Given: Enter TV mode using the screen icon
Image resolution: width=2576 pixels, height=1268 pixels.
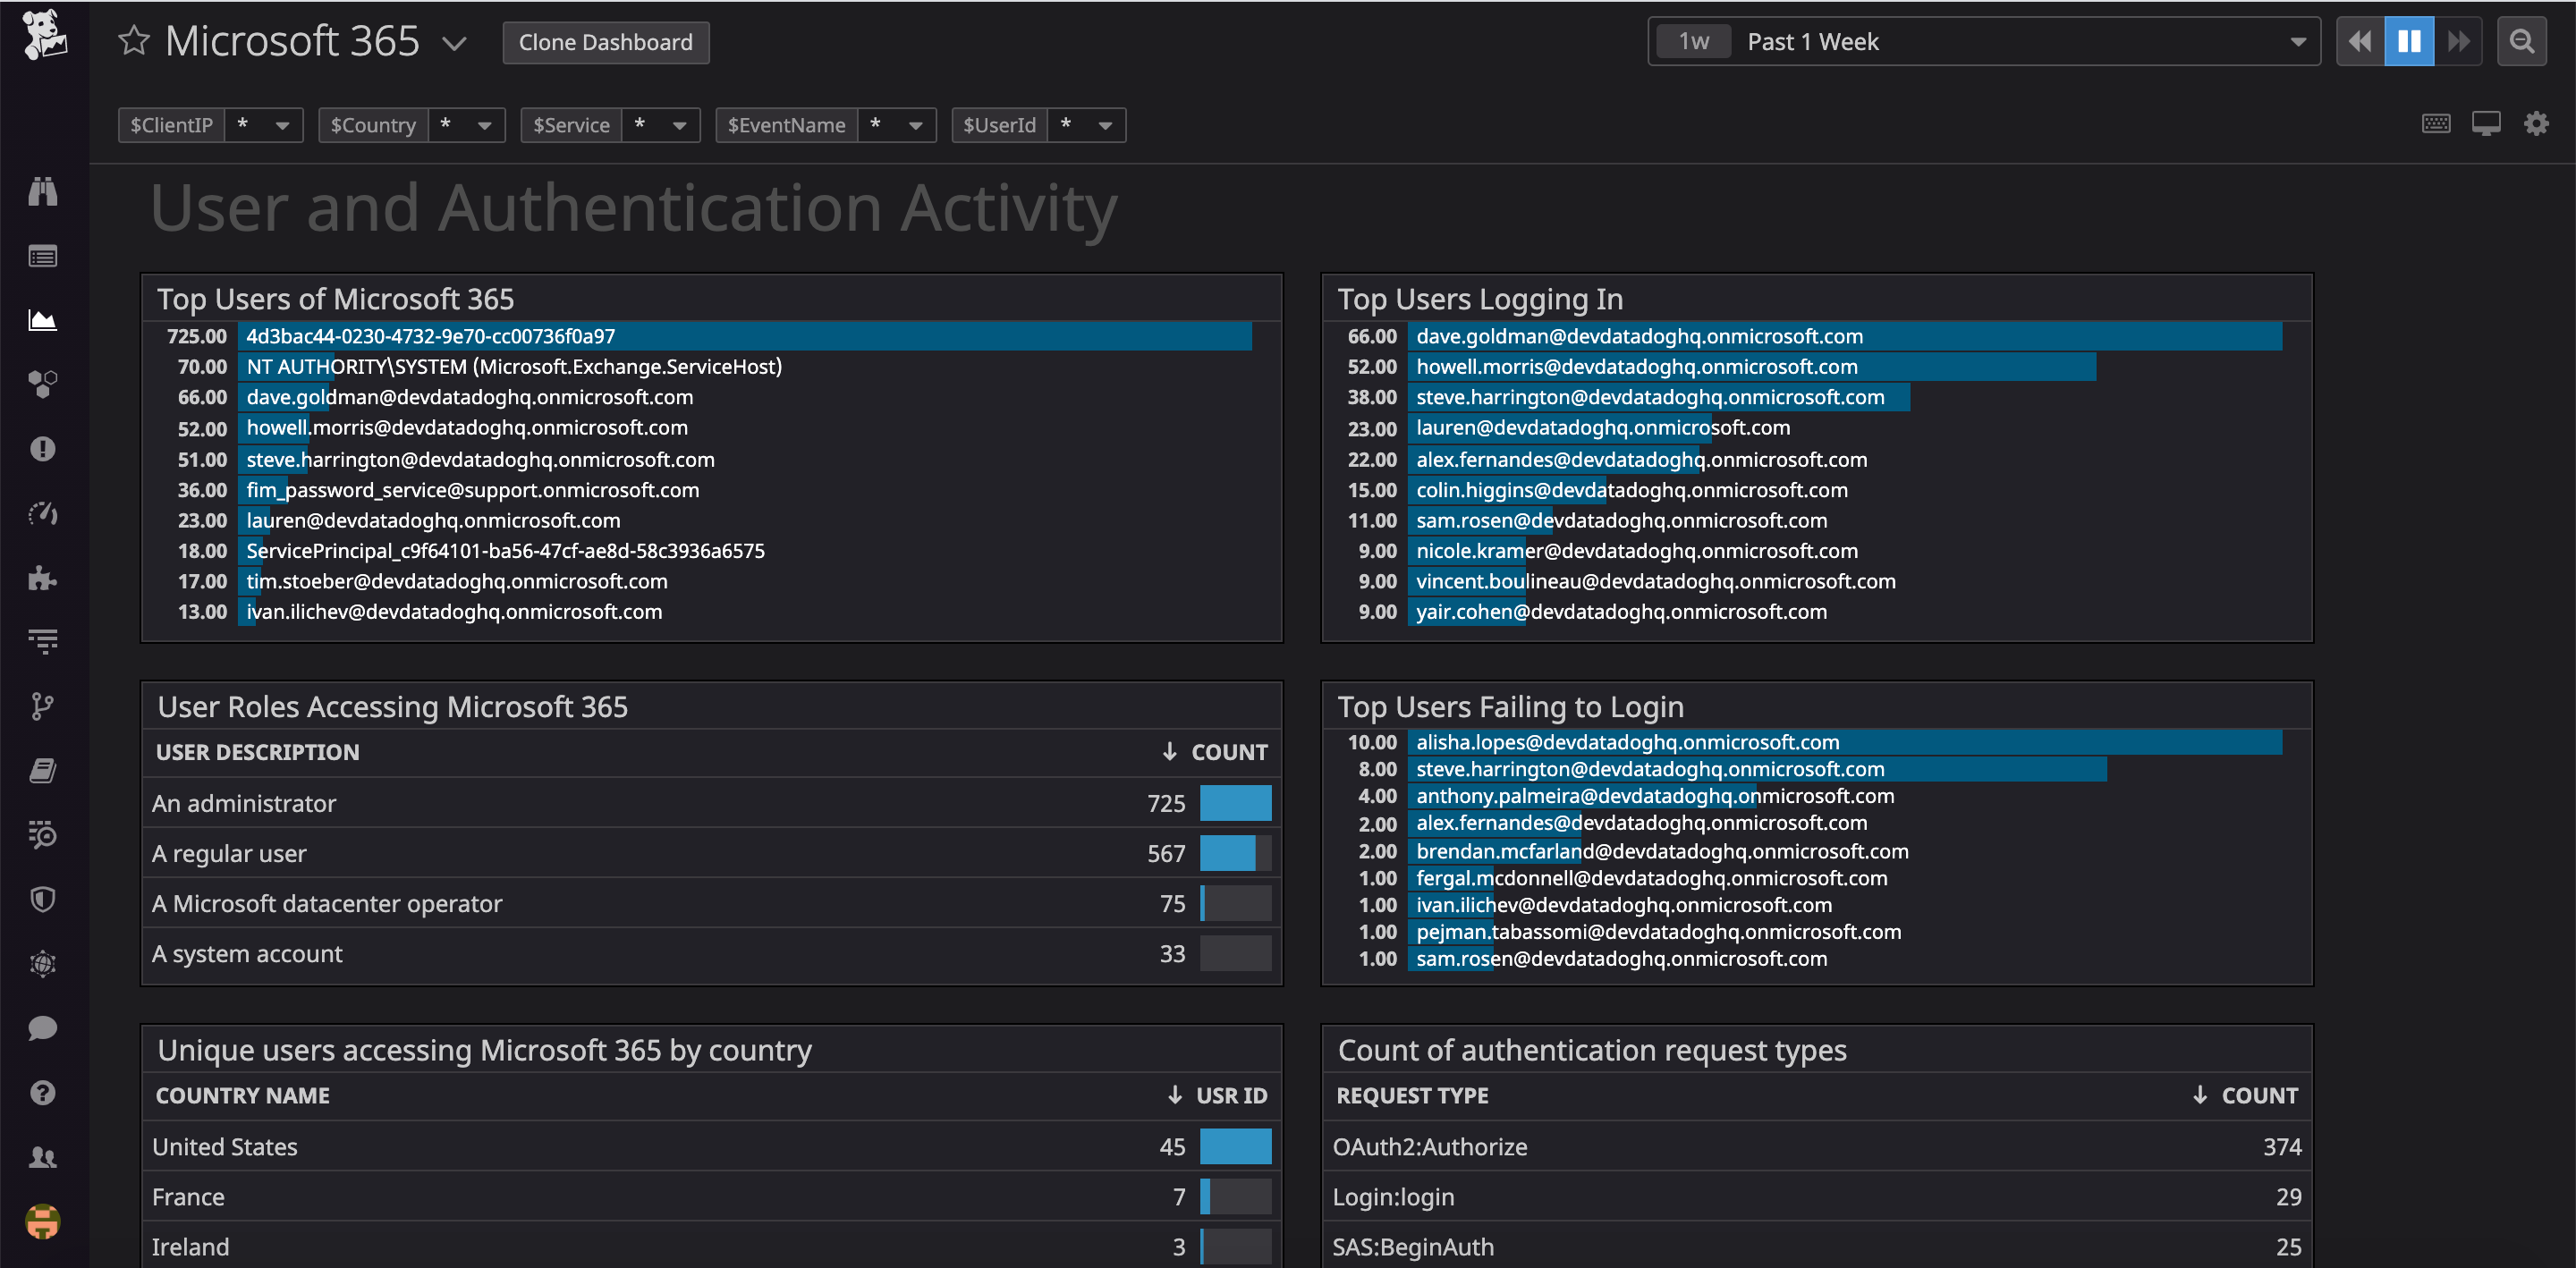Looking at the screenshot, I should coord(2487,123).
